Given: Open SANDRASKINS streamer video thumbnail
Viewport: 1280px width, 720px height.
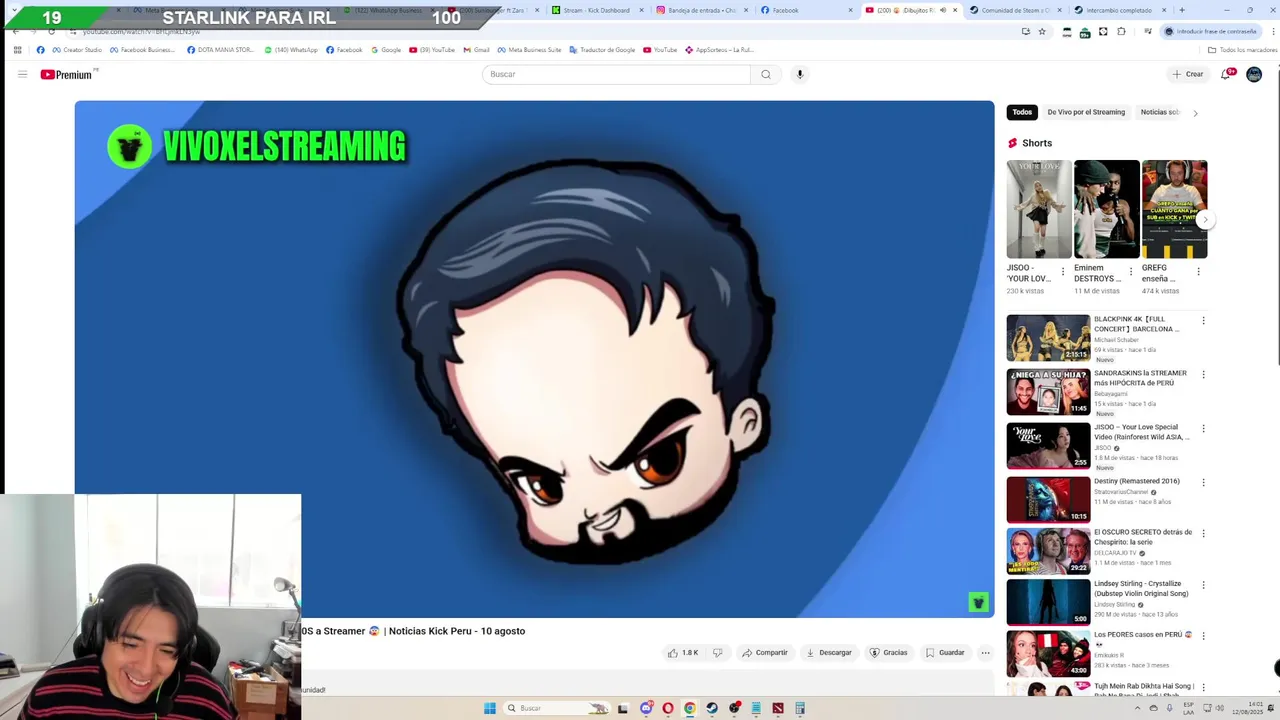Looking at the screenshot, I should click(x=1048, y=392).
